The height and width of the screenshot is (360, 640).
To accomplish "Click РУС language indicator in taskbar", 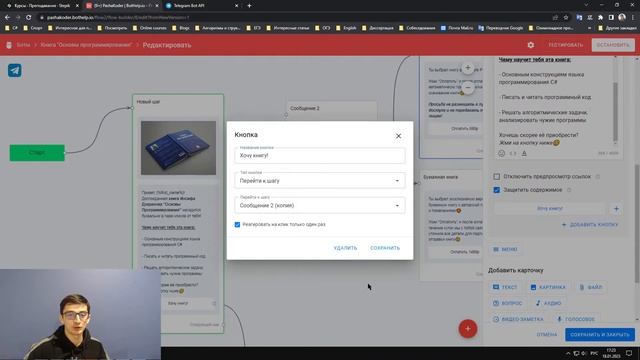I will [x=594, y=353].
